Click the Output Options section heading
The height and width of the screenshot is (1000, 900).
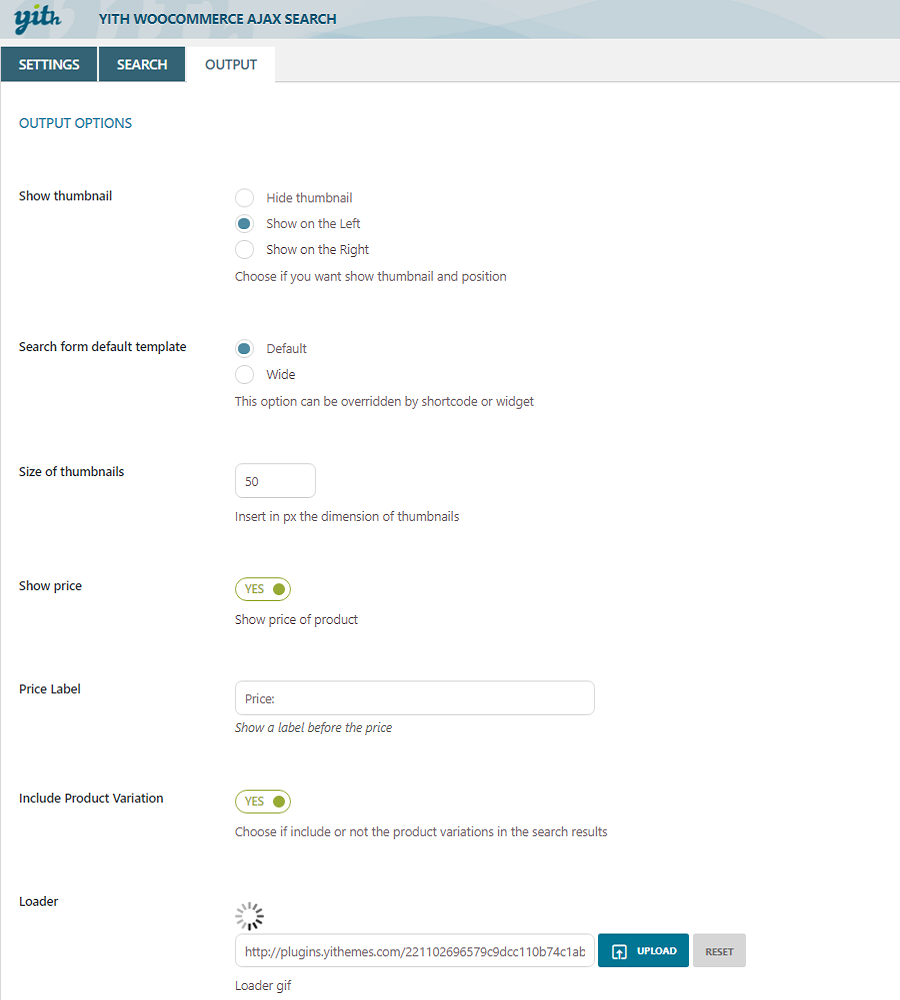76,124
